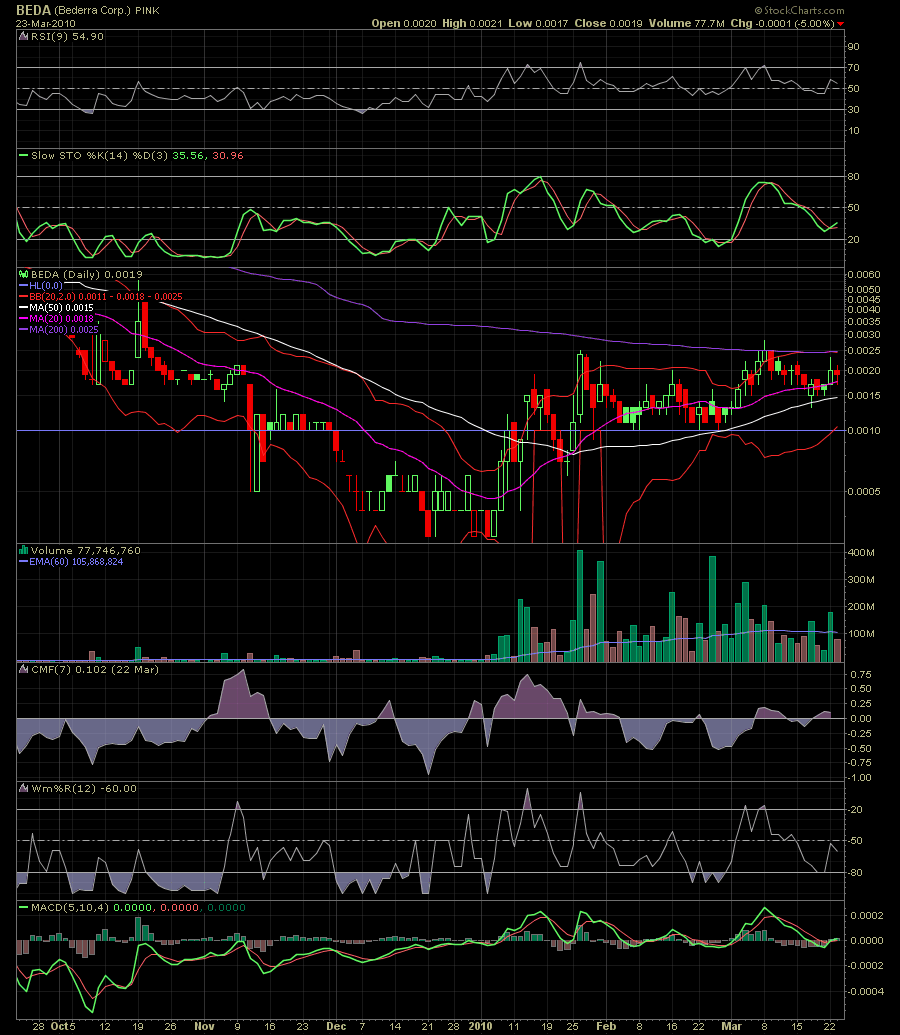The width and height of the screenshot is (900, 1035).
Task: Click the BEDA ticker symbol title
Action: coord(34,9)
